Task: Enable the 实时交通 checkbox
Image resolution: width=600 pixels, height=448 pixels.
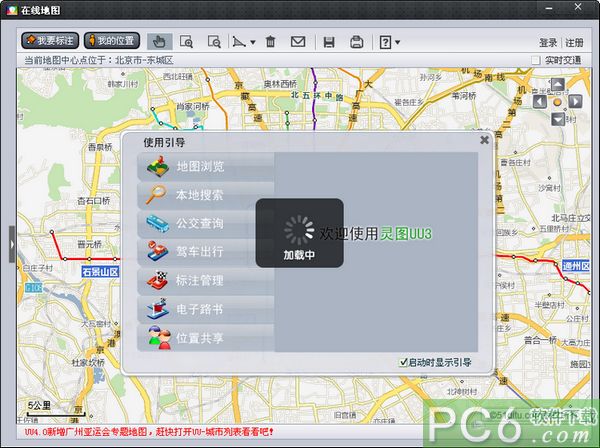Action: (x=537, y=60)
